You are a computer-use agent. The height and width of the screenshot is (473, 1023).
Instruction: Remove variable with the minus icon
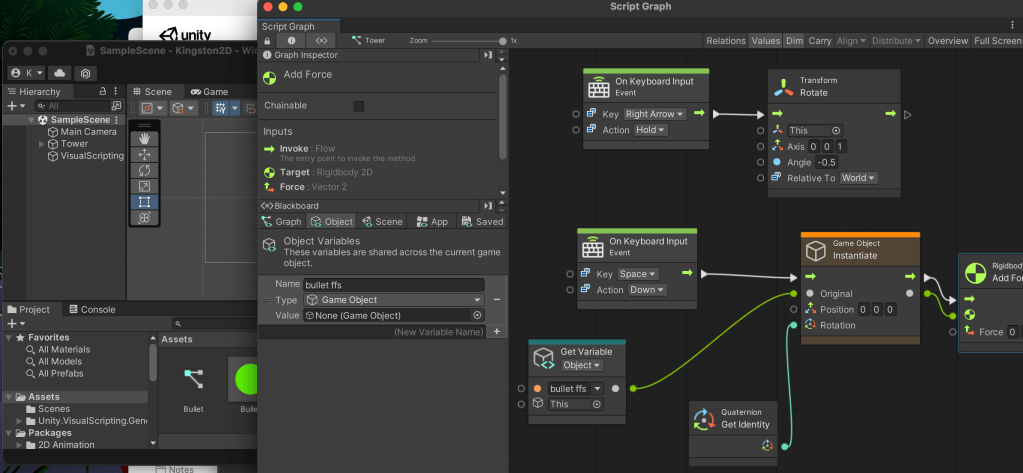[x=497, y=300]
